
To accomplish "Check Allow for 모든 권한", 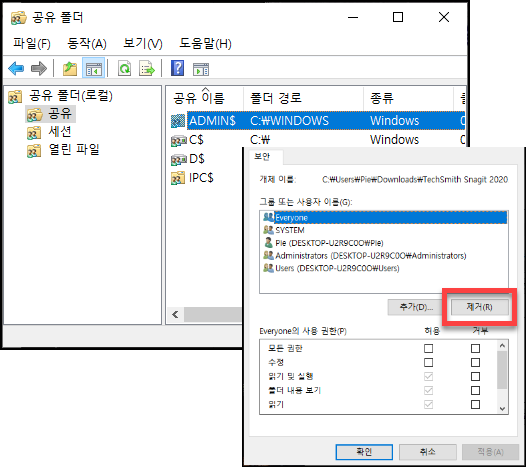I will (428, 349).
